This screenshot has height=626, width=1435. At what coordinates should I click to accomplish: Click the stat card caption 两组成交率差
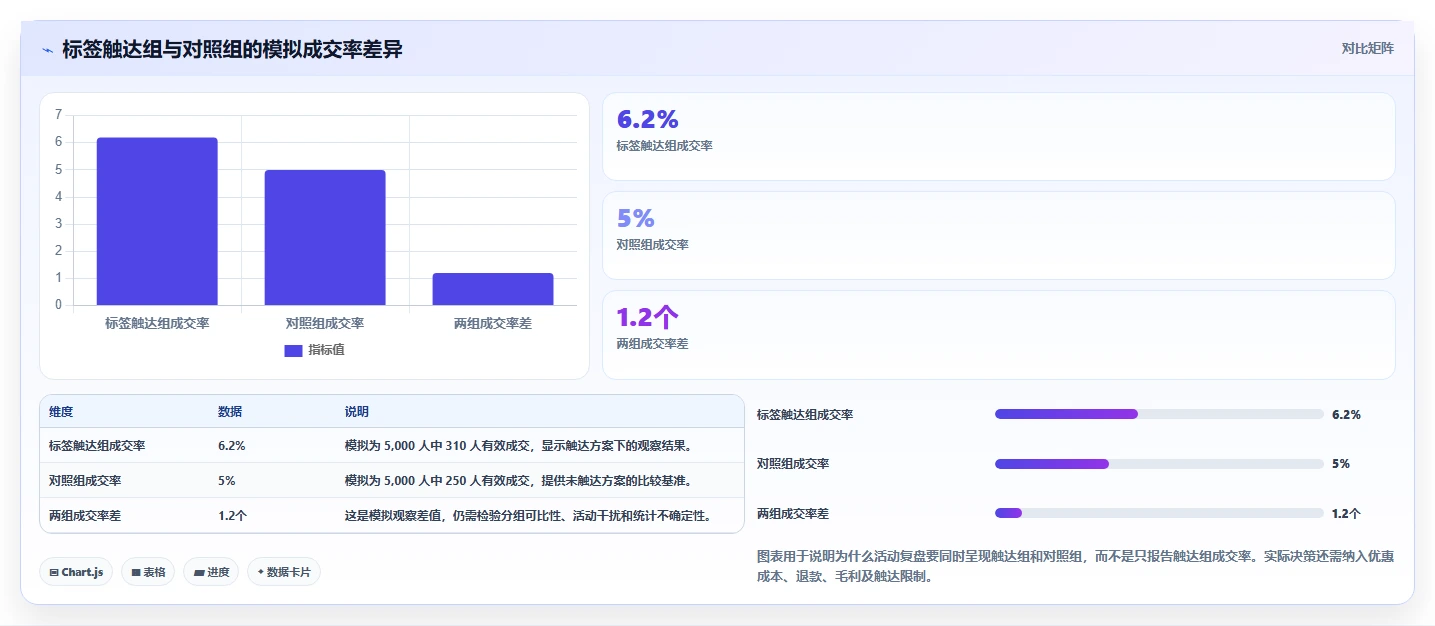click(653, 344)
